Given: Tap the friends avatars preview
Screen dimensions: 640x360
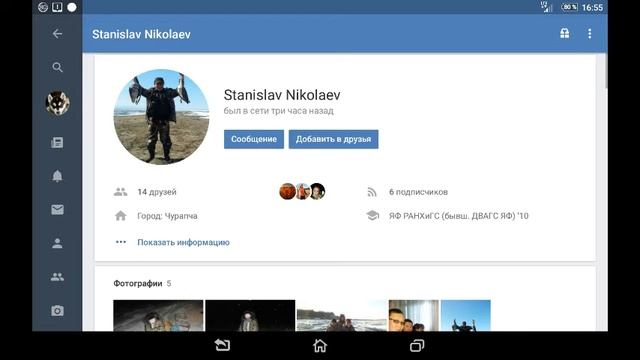Looking at the screenshot, I should (x=302, y=191).
